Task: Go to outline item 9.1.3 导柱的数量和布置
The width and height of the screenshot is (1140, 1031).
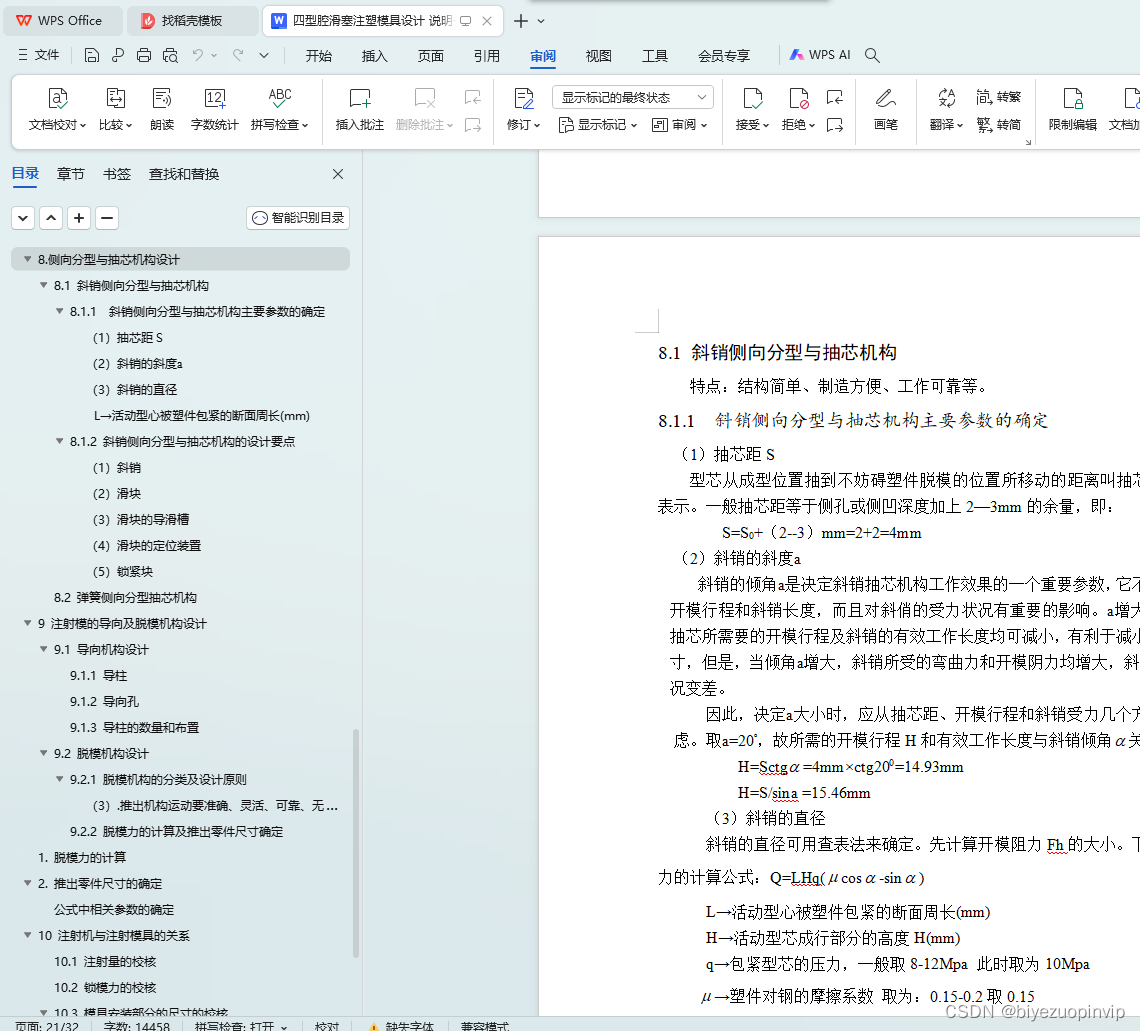Action: [x=135, y=727]
